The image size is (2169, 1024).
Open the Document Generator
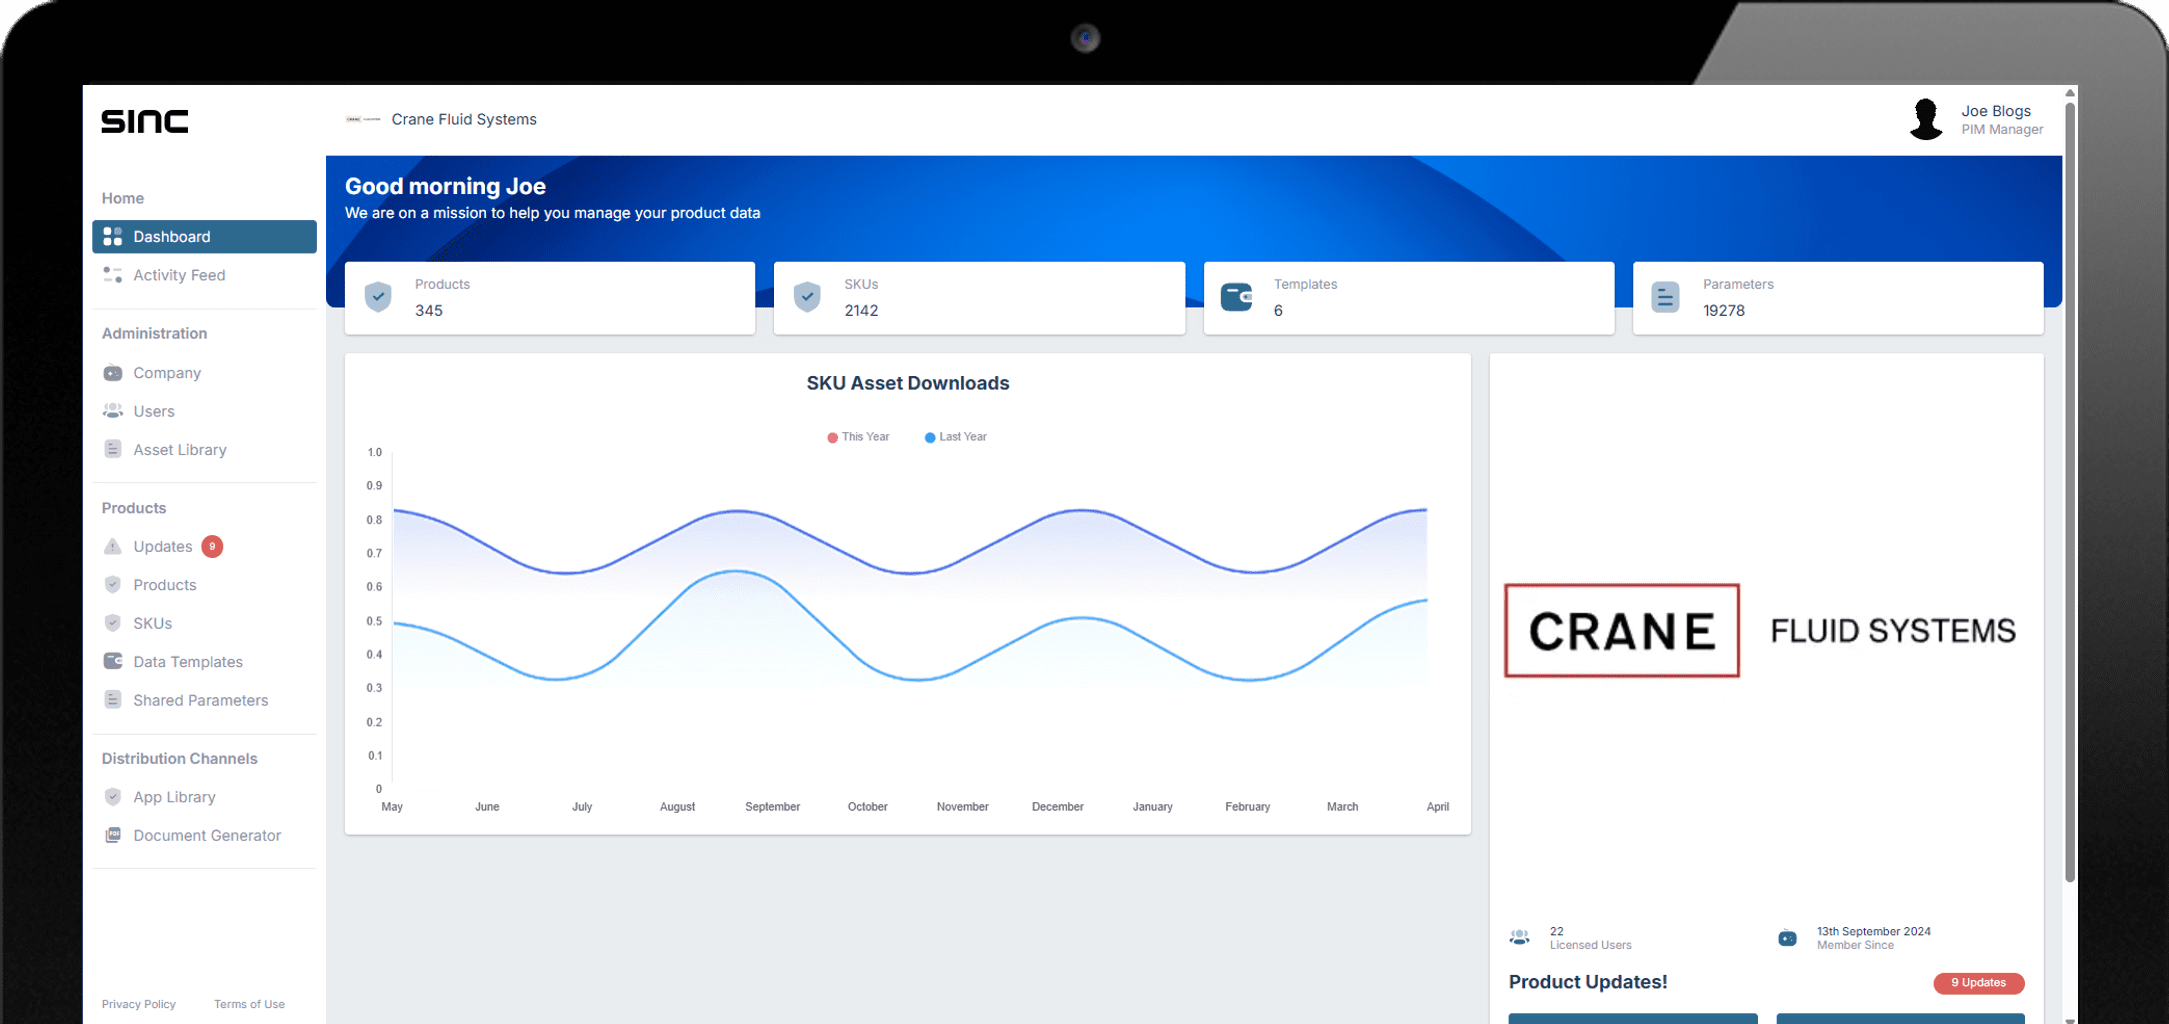tap(207, 835)
